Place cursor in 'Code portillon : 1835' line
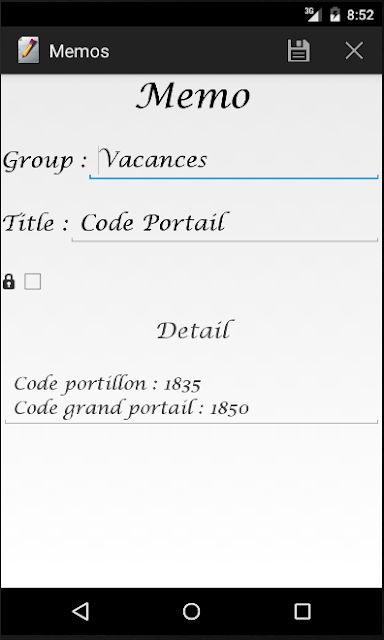This screenshot has width=384, height=640. [107, 384]
